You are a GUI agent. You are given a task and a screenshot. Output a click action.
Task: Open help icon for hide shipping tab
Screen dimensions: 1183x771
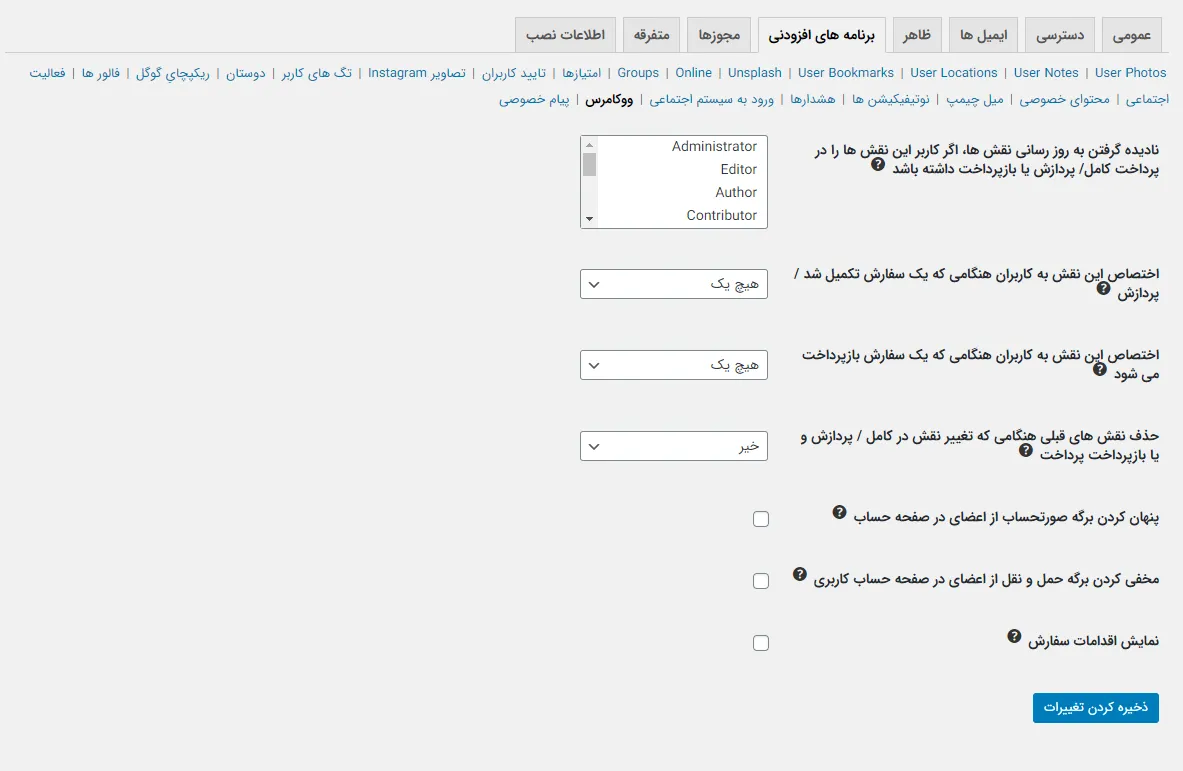point(799,574)
